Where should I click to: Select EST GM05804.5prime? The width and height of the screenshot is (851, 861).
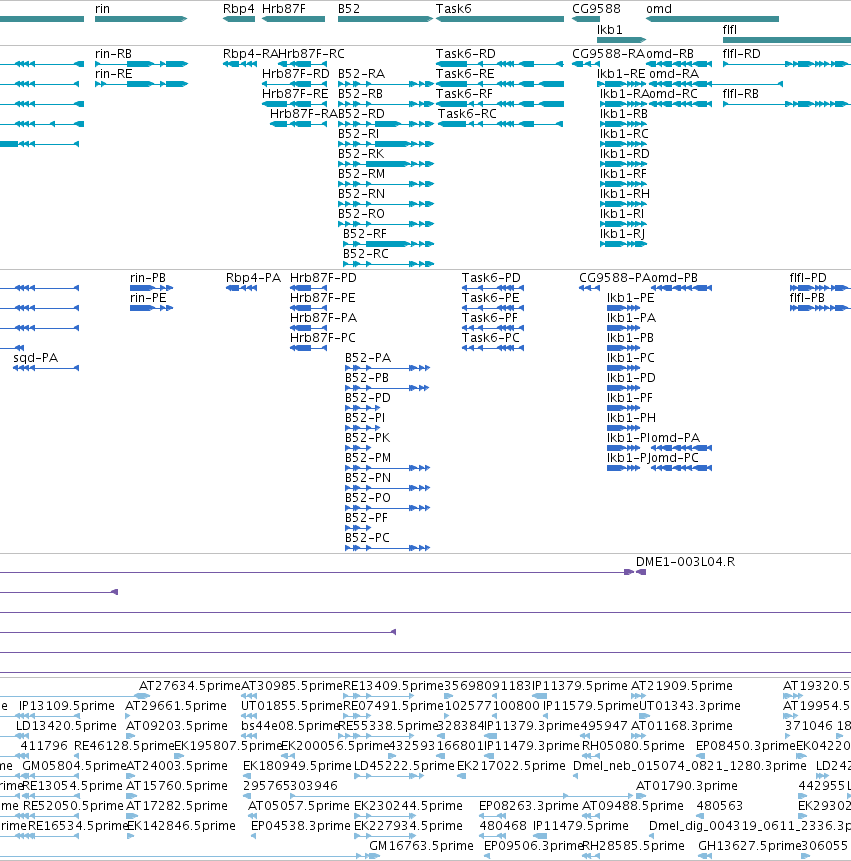coord(74,765)
